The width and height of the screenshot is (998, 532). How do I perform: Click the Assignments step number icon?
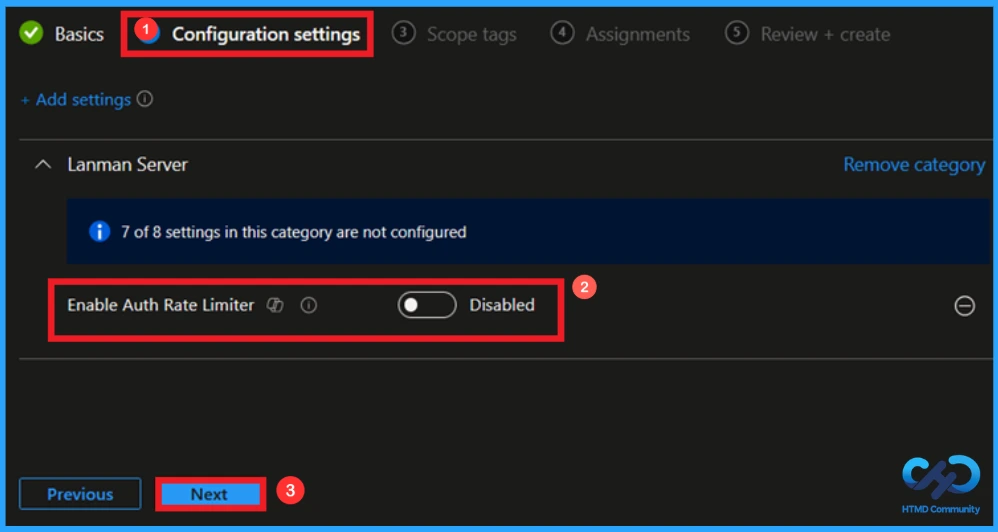[563, 33]
